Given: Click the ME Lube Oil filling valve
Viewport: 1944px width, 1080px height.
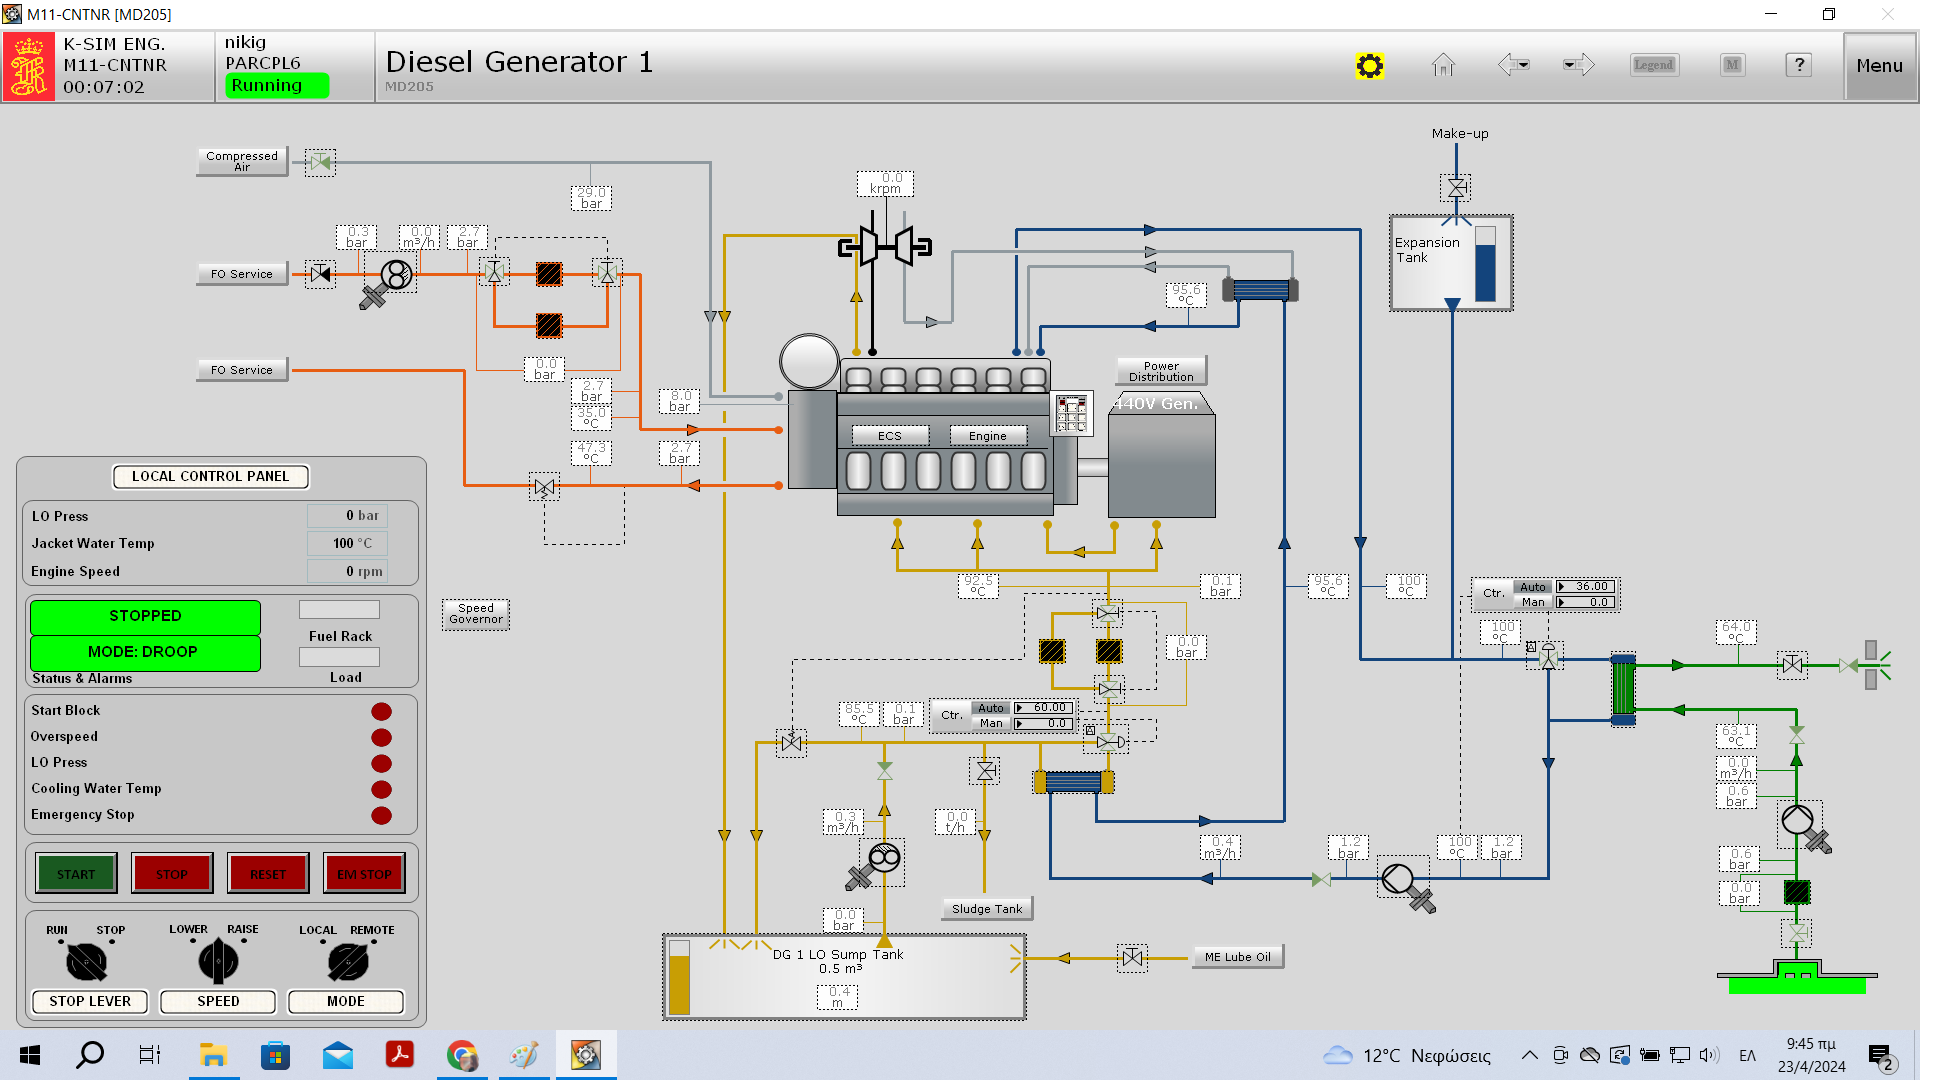Looking at the screenshot, I should click(1132, 958).
